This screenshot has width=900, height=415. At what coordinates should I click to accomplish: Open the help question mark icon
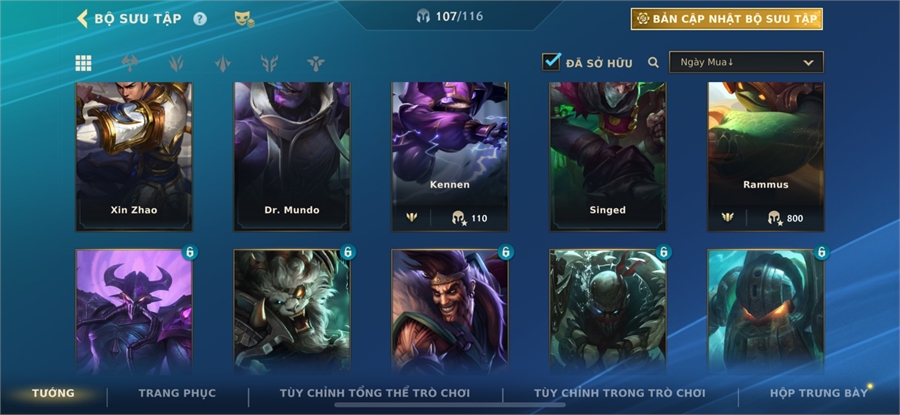point(200,19)
